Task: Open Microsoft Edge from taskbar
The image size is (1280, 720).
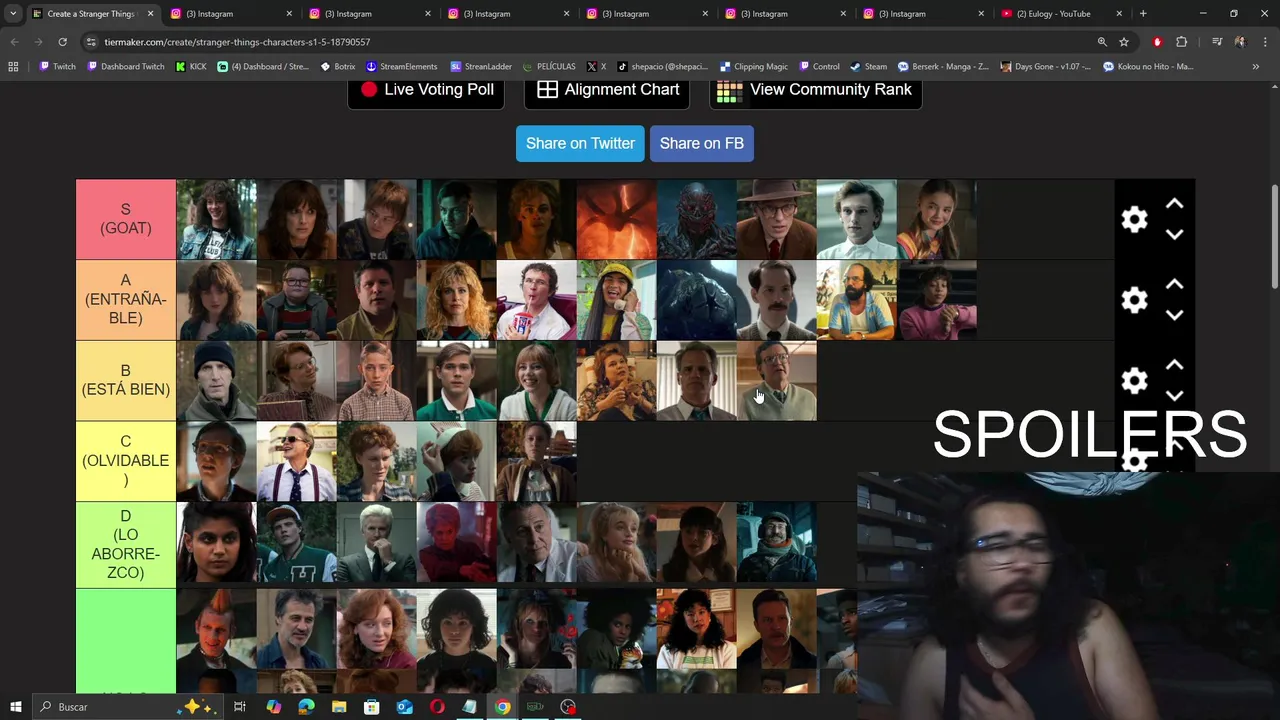Action: click(x=306, y=707)
